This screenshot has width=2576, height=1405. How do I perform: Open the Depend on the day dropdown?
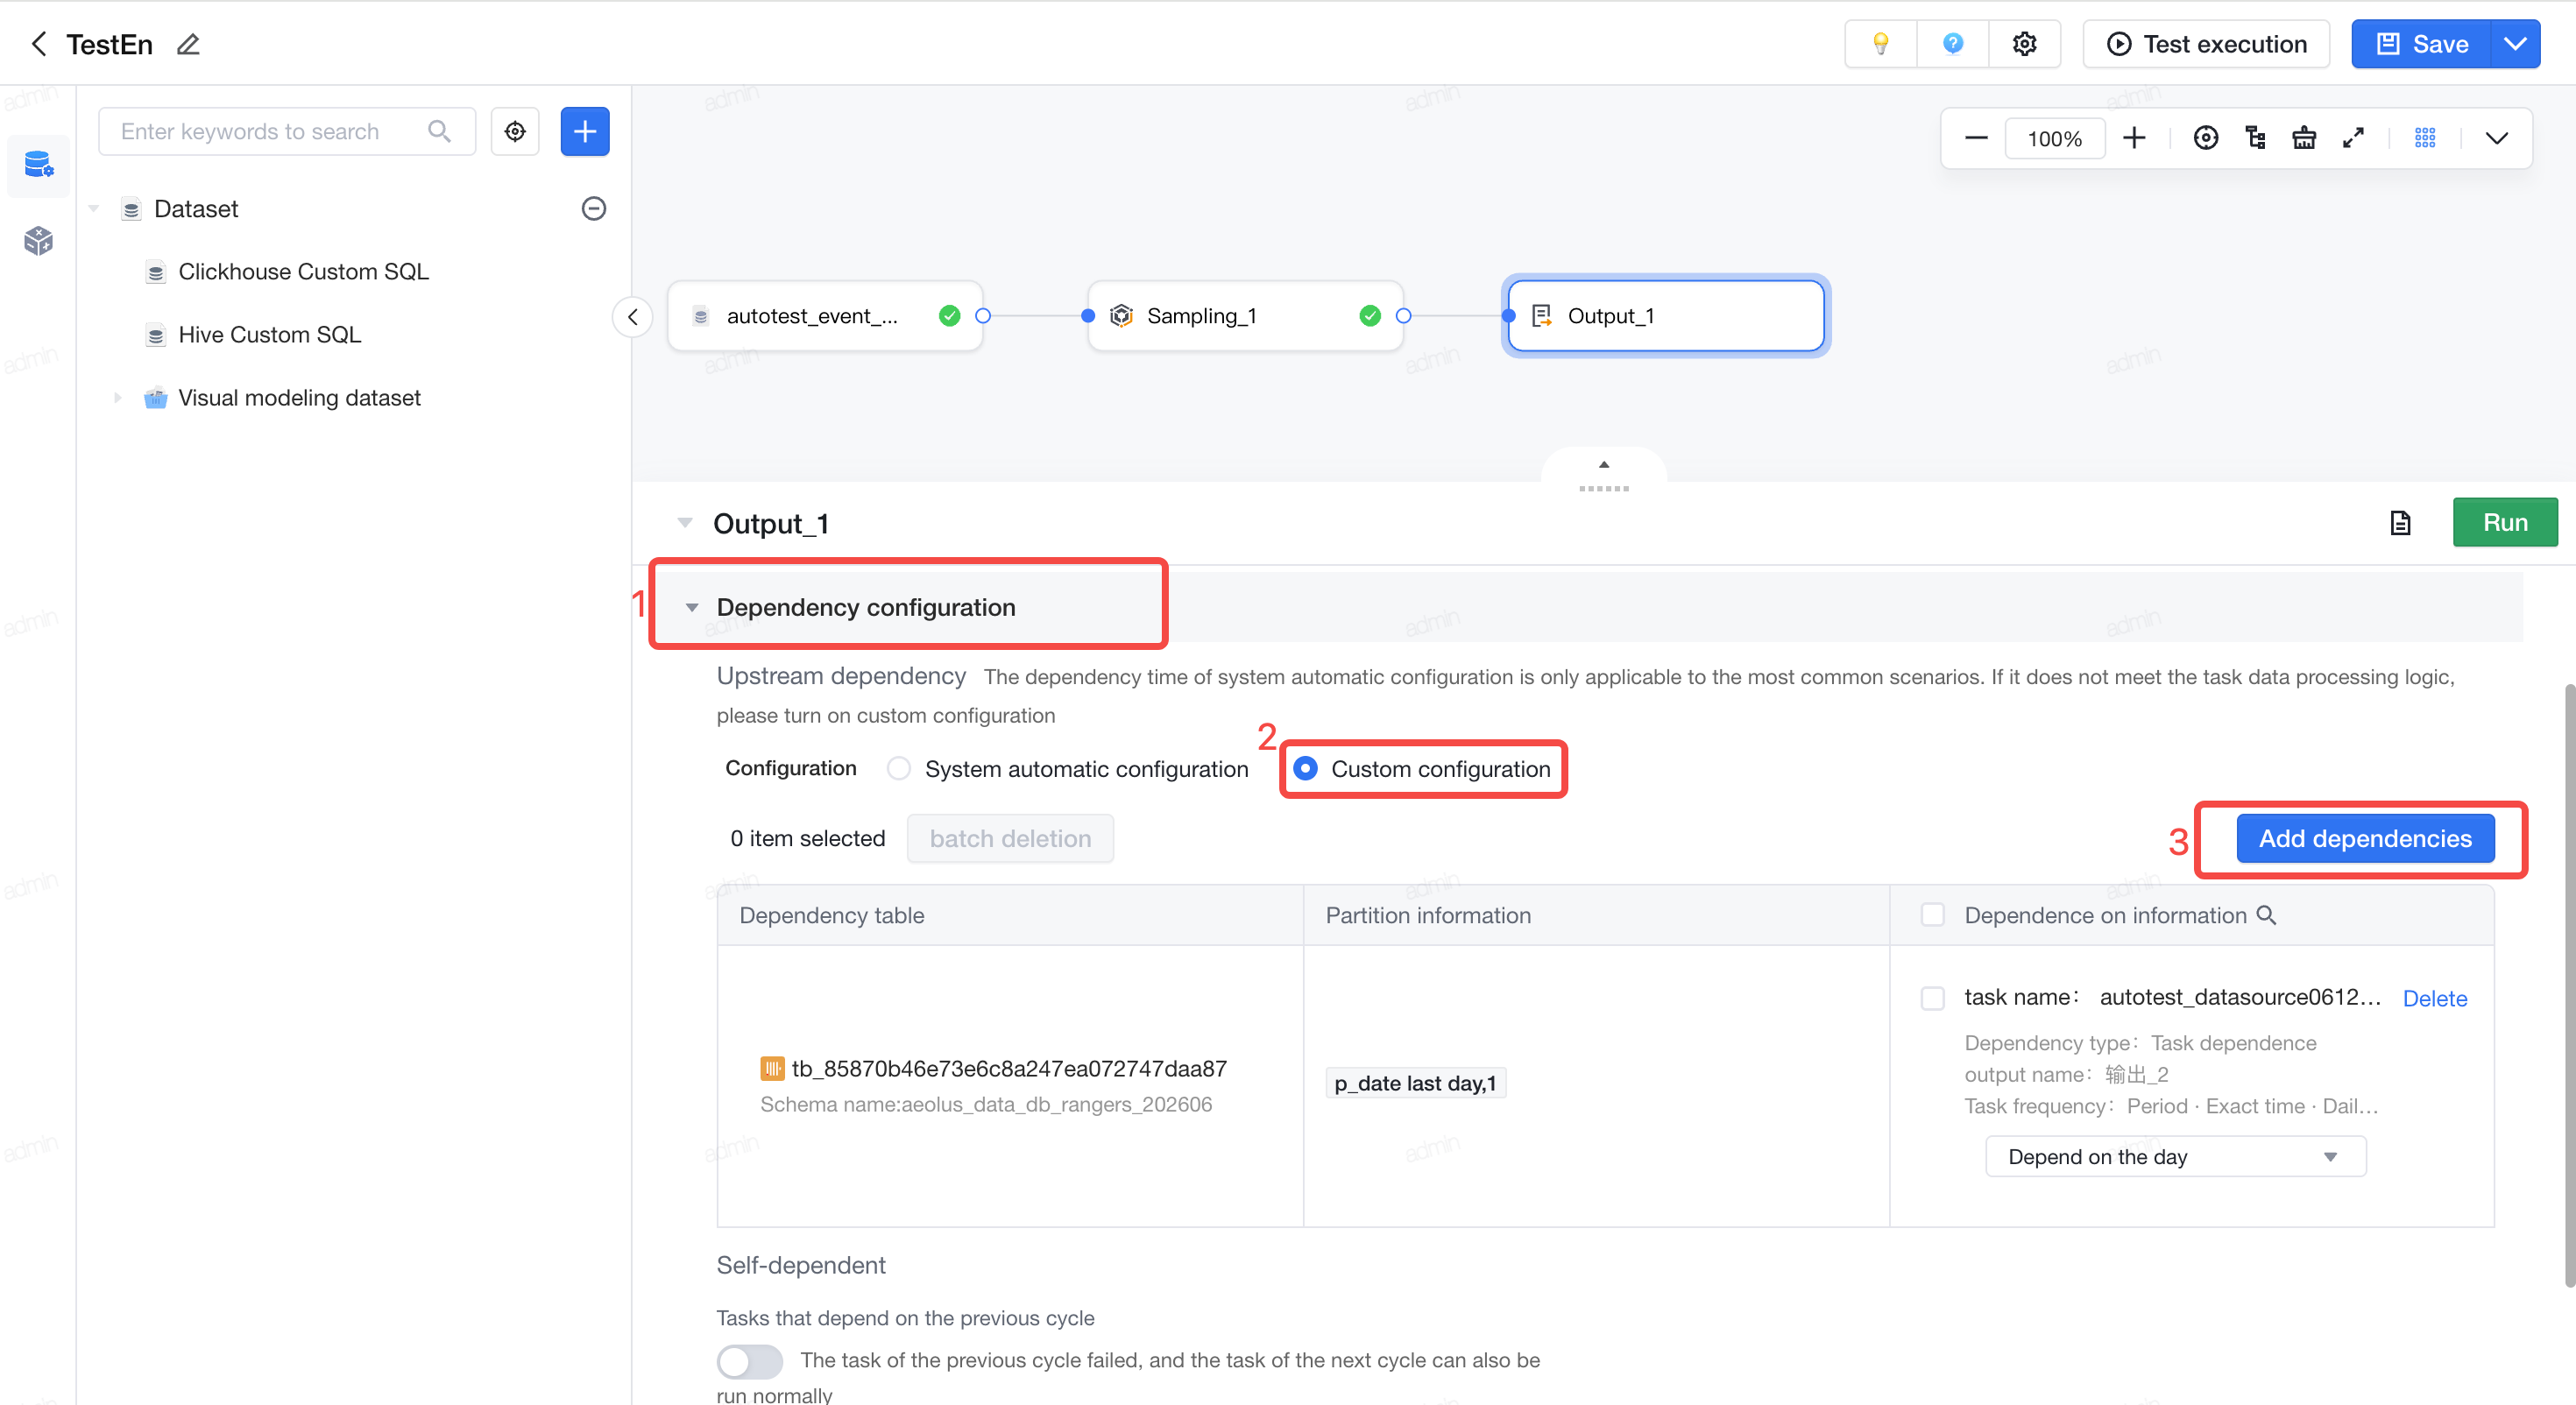(2174, 1156)
